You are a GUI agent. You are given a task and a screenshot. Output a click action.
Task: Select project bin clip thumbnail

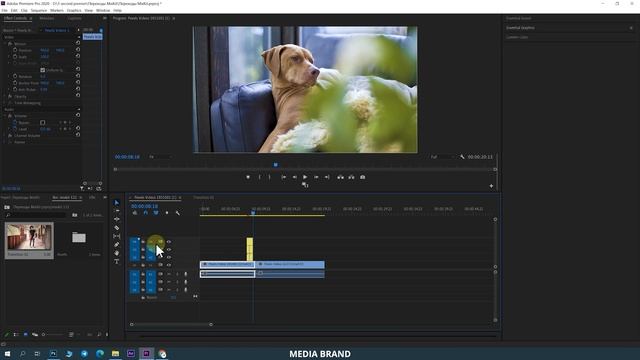pos(29,237)
